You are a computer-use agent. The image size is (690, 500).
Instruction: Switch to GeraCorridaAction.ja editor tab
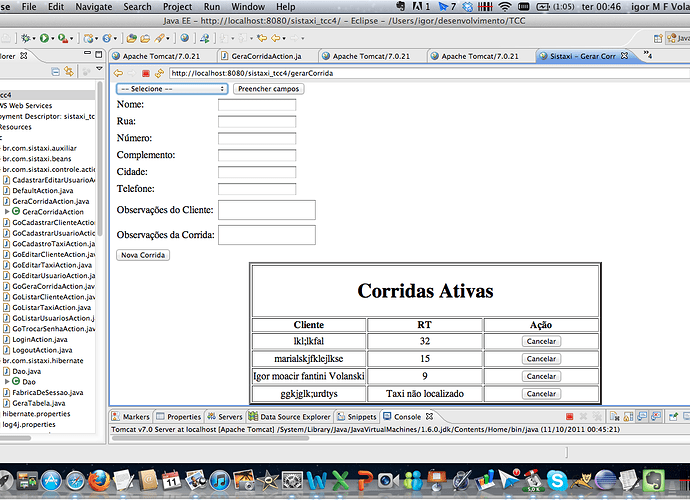(x=267, y=56)
